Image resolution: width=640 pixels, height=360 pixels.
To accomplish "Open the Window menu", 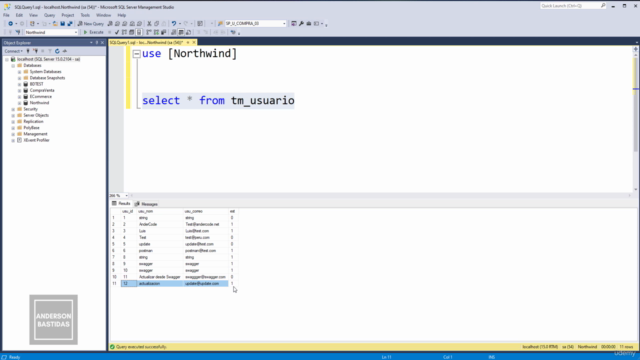I will click(x=103, y=15).
